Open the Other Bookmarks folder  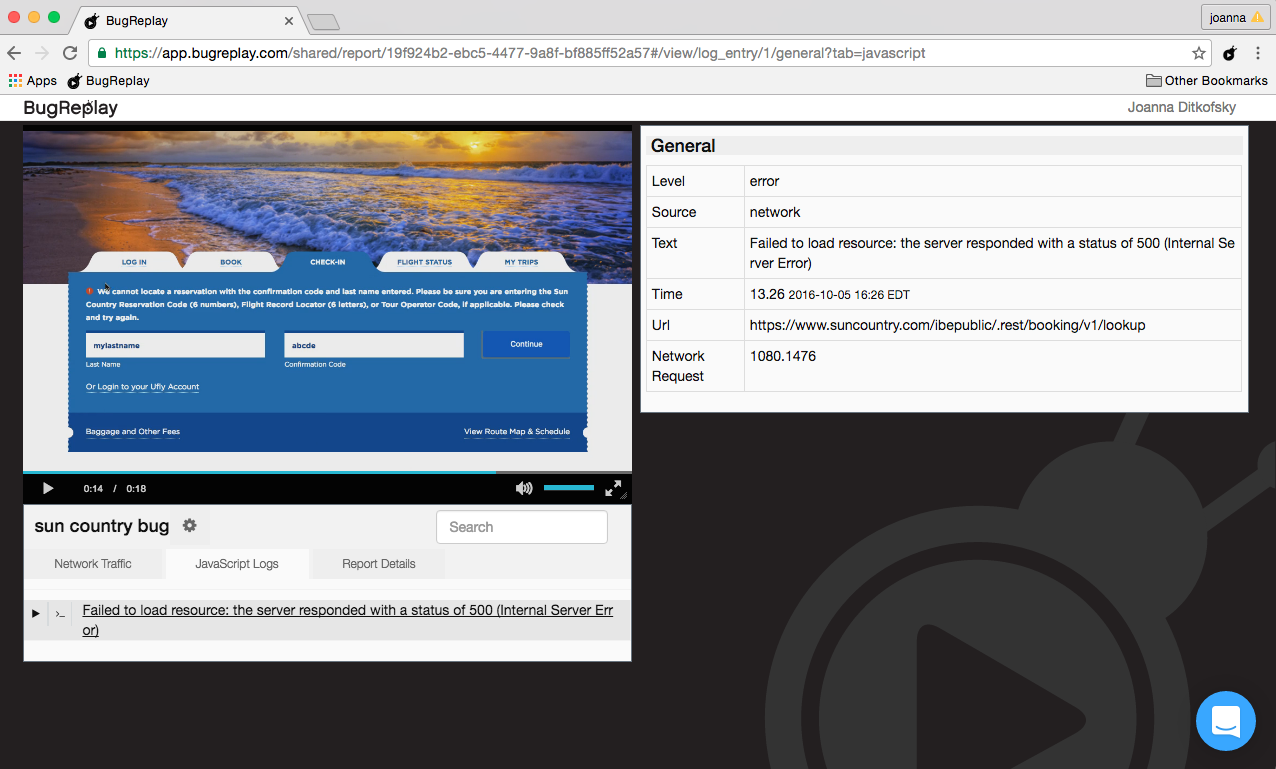point(1207,81)
